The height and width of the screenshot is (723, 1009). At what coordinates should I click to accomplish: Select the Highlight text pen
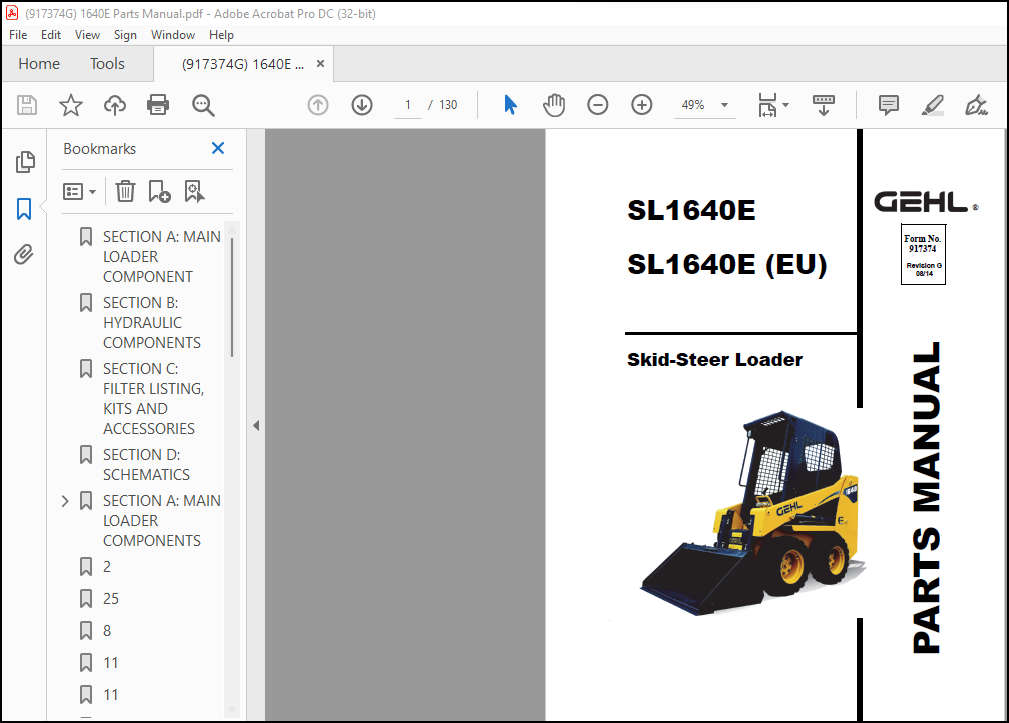pos(932,105)
